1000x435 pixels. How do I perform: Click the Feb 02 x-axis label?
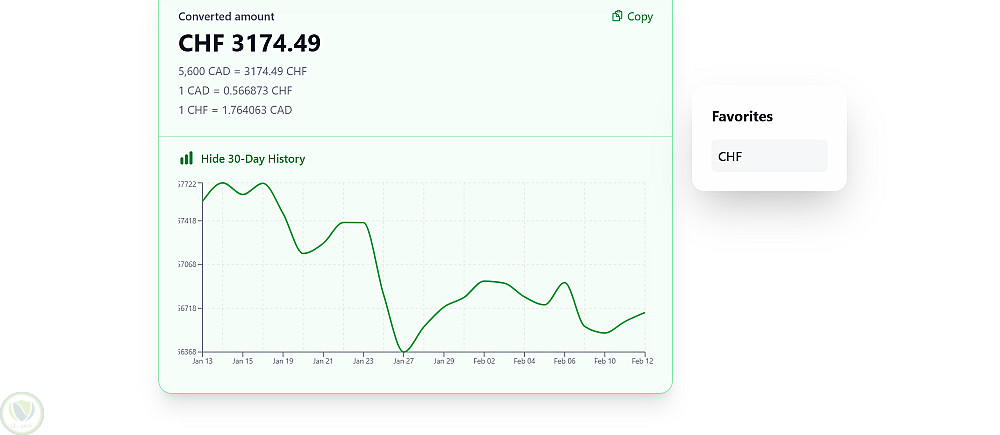tap(484, 361)
